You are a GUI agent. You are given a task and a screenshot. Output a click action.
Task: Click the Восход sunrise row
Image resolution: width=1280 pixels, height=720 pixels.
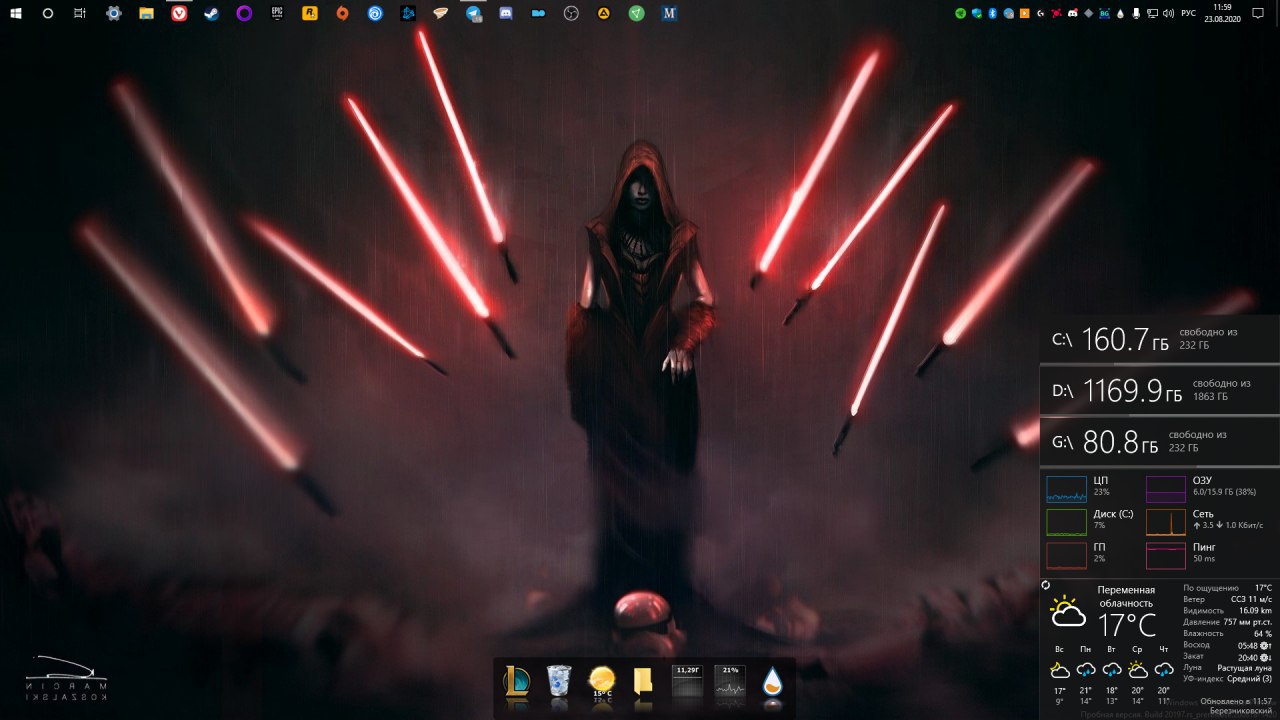pos(1227,645)
